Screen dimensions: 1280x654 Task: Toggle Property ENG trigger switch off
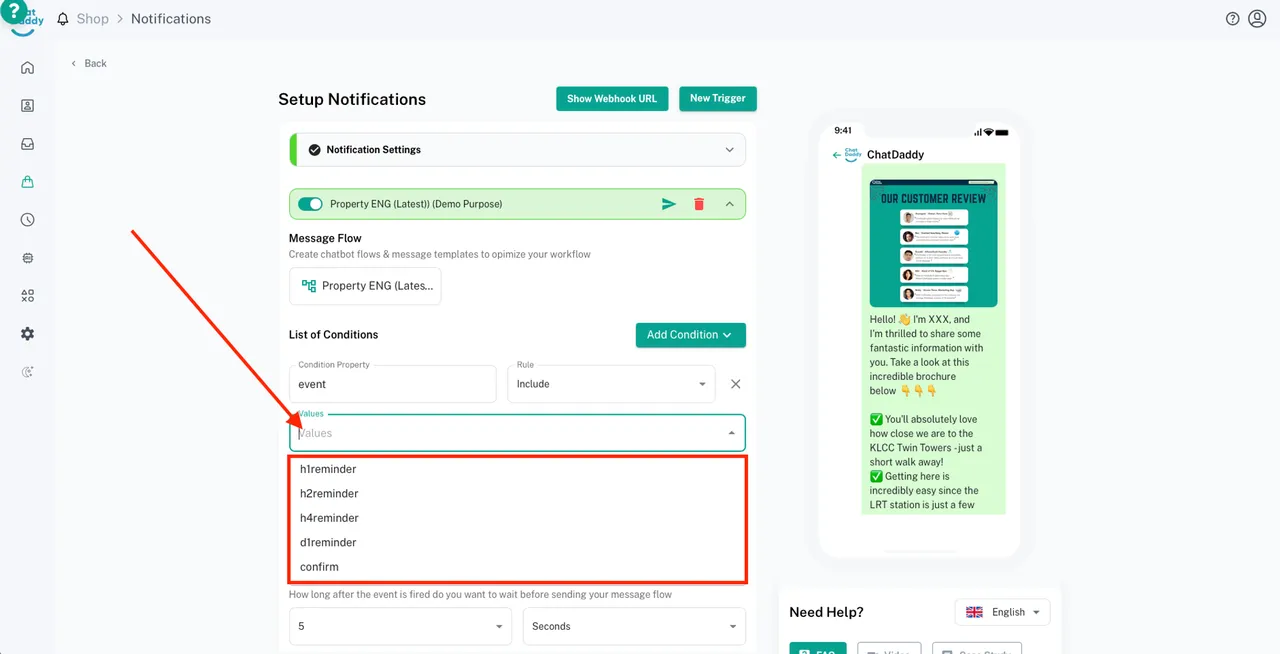click(310, 204)
